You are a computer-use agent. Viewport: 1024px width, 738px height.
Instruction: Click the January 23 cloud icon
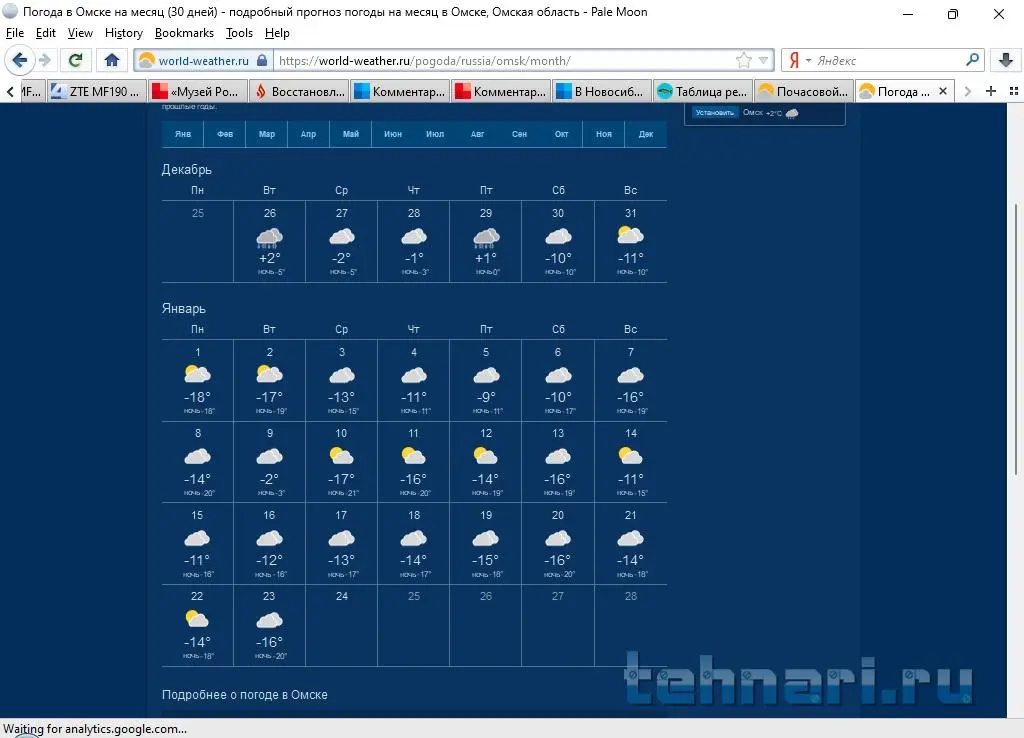pos(269,620)
